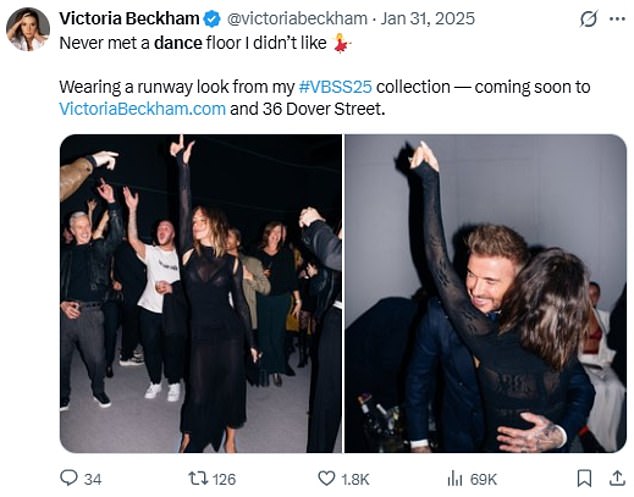Screen dimensions: 634x497
Task: Open the view analytics bar chart icon
Action: [x=453, y=478]
